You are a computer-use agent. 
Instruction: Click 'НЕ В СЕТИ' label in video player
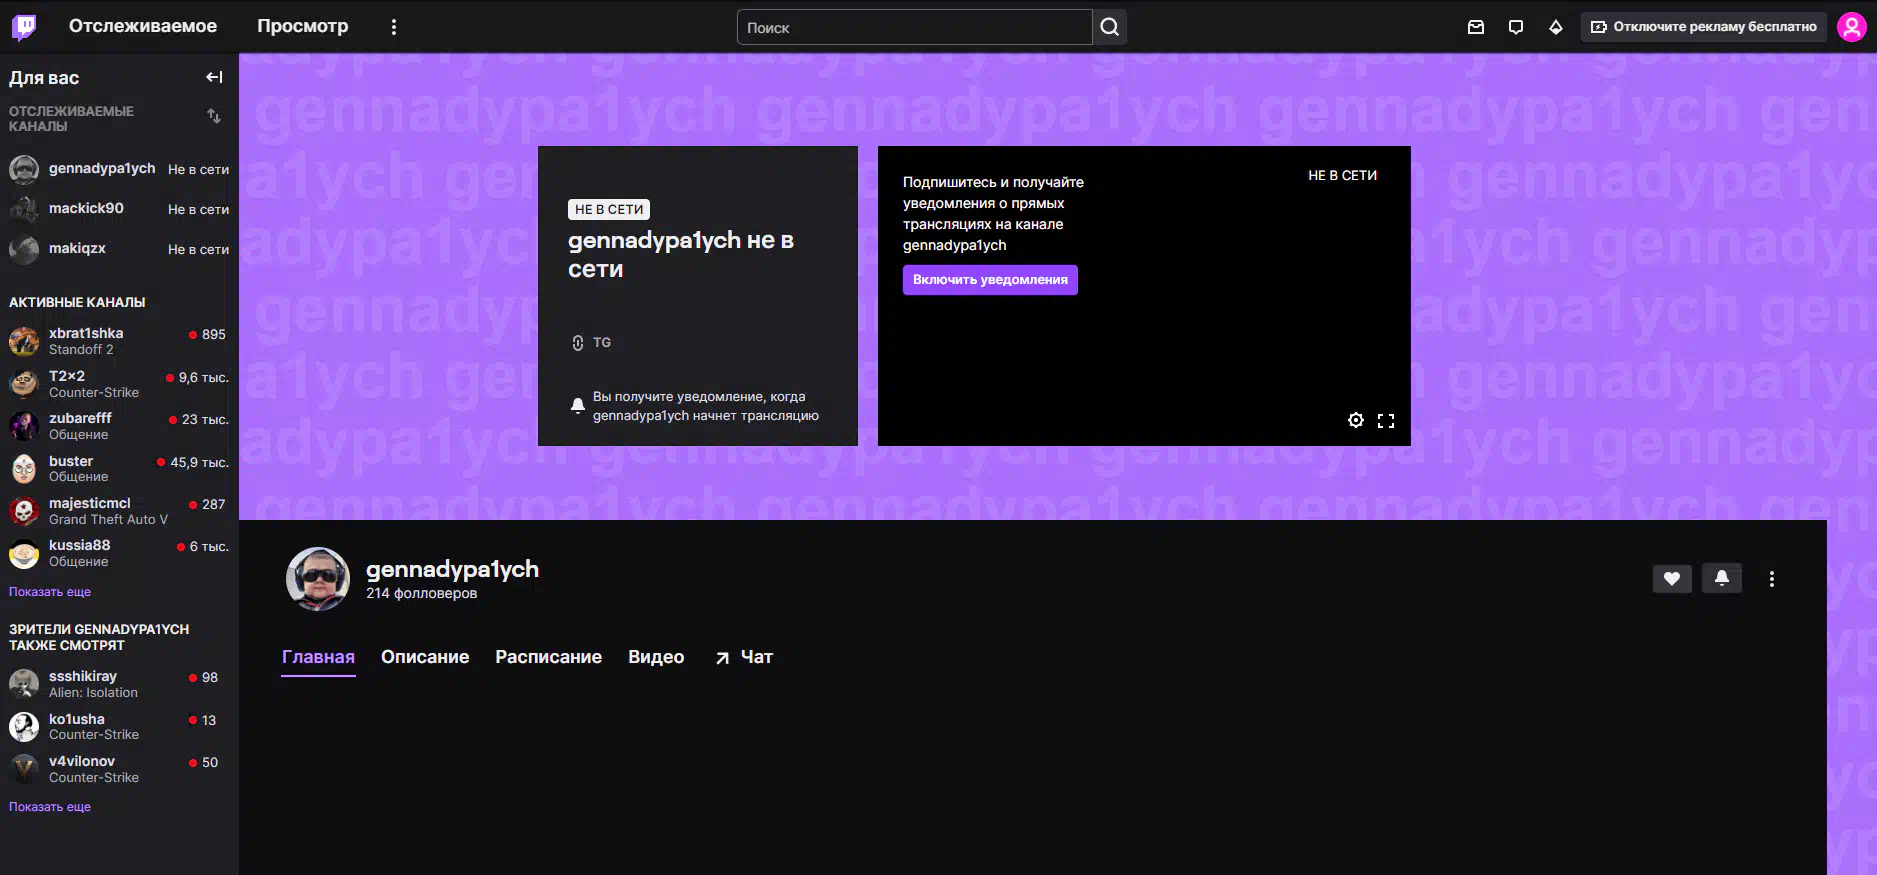(1343, 176)
